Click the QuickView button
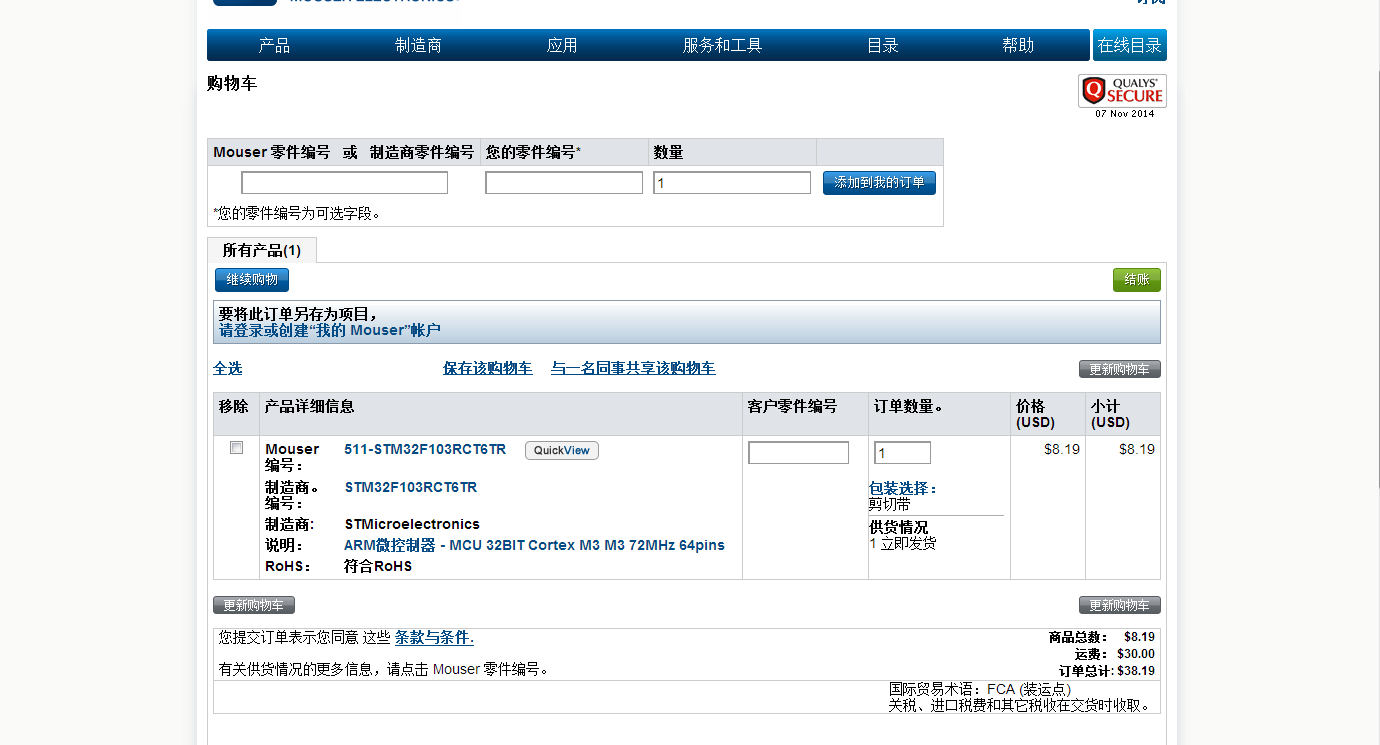 (x=562, y=450)
